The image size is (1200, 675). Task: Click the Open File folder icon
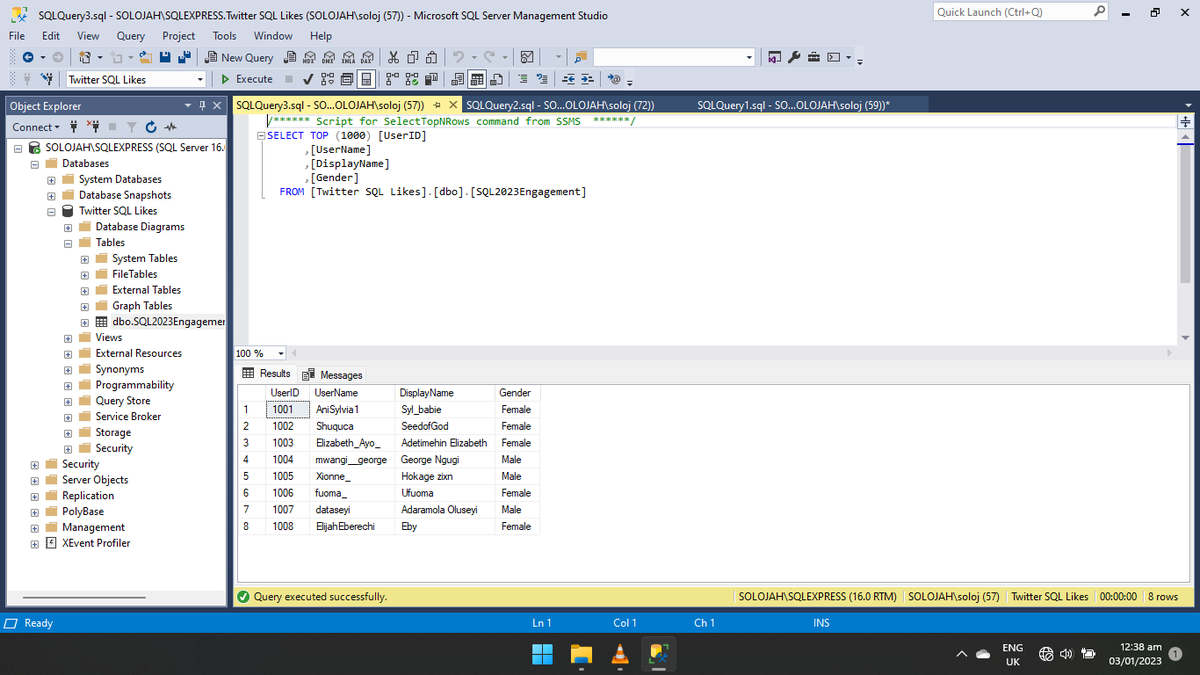pyautogui.click(x=146, y=58)
